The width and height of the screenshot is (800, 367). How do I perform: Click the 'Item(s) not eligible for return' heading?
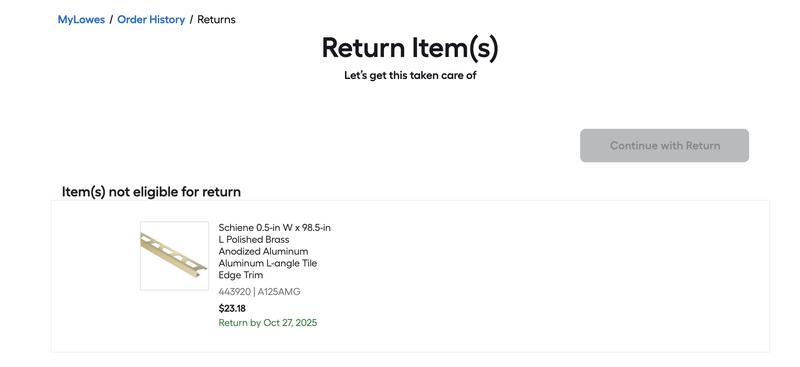tap(151, 192)
